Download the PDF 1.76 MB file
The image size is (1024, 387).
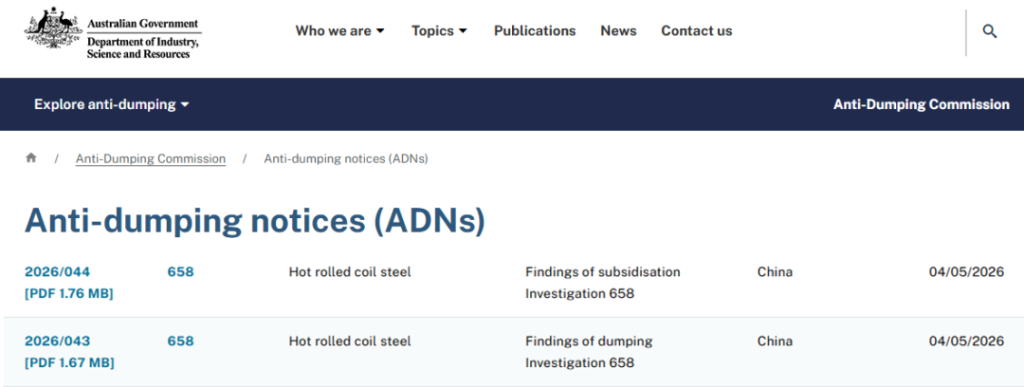(69, 294)
